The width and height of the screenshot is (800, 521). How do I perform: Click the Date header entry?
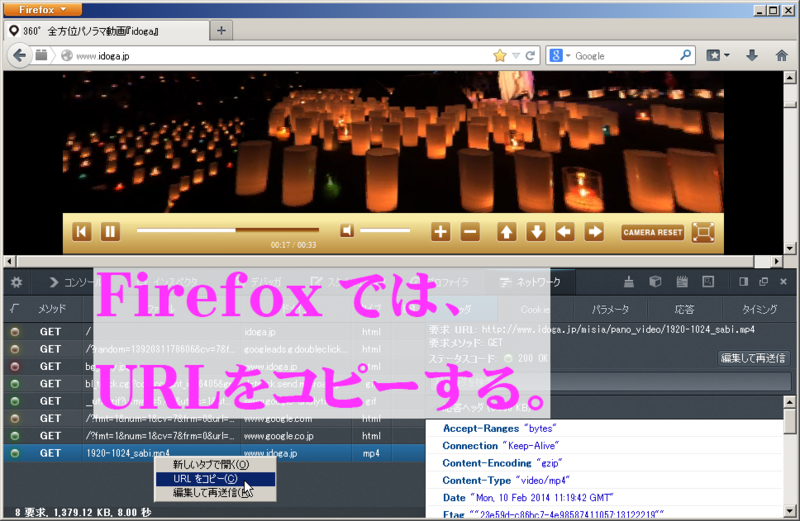tap(605, 498)
